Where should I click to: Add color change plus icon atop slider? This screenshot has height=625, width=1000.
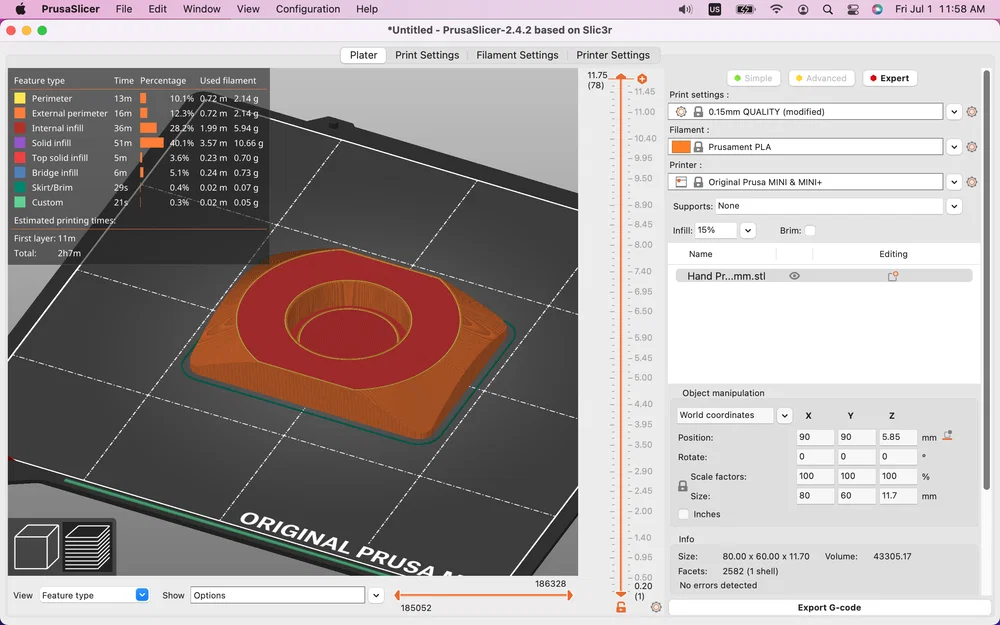click(x=642, y=79)
